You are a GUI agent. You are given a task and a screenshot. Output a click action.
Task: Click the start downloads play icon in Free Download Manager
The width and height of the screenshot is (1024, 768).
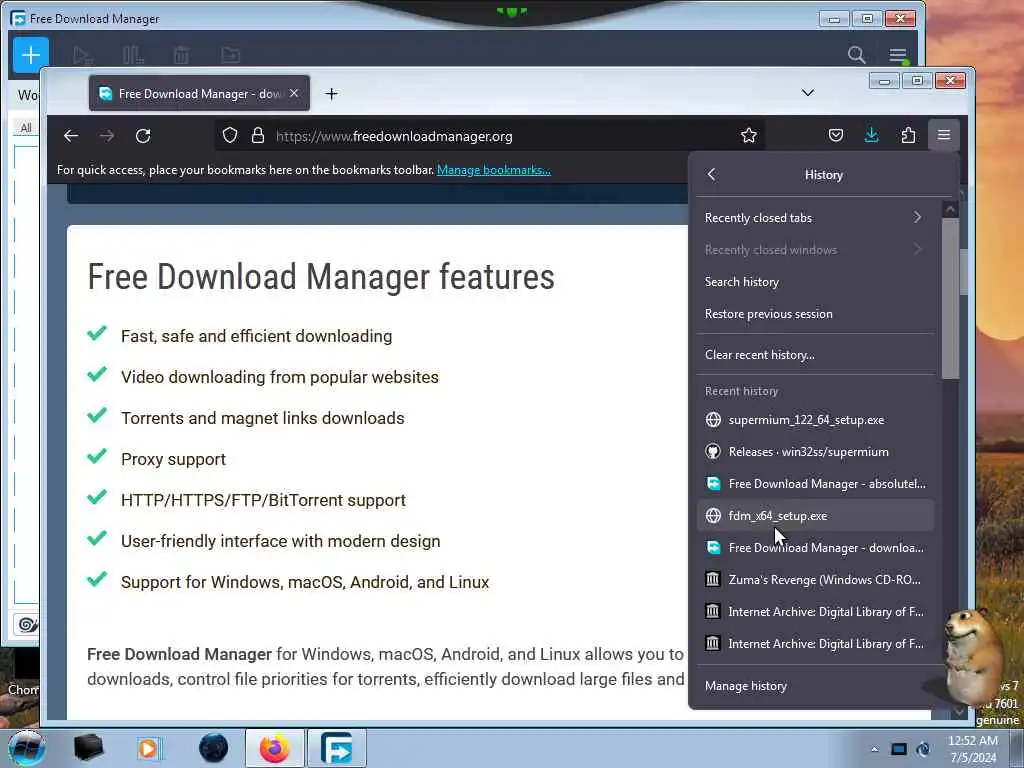point(82,56)
